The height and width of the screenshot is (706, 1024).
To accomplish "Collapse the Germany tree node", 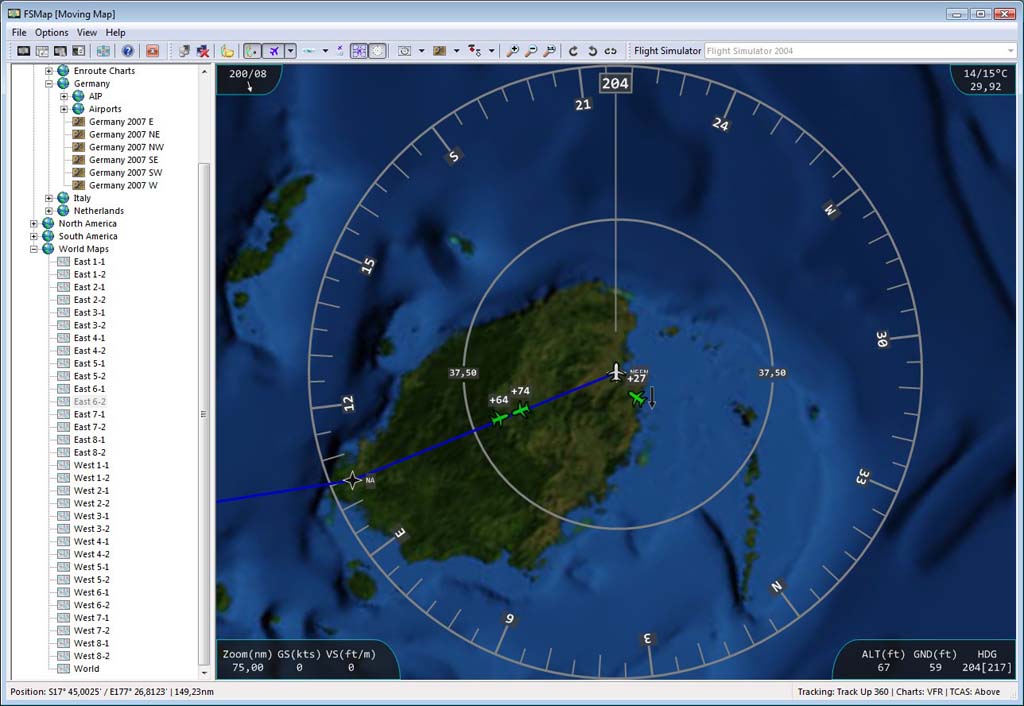I will [48, 84].
